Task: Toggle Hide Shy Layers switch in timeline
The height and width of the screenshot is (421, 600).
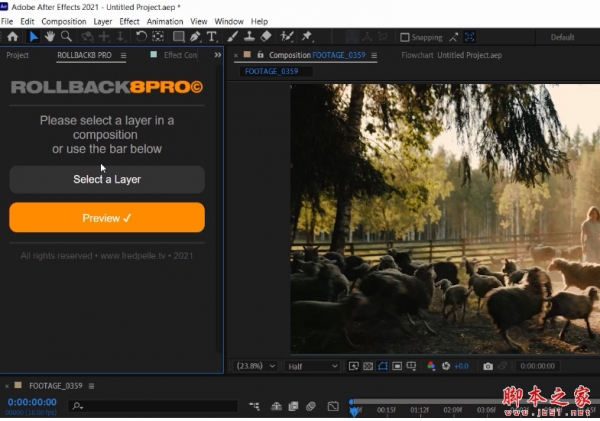Action: tap(276, 406)
